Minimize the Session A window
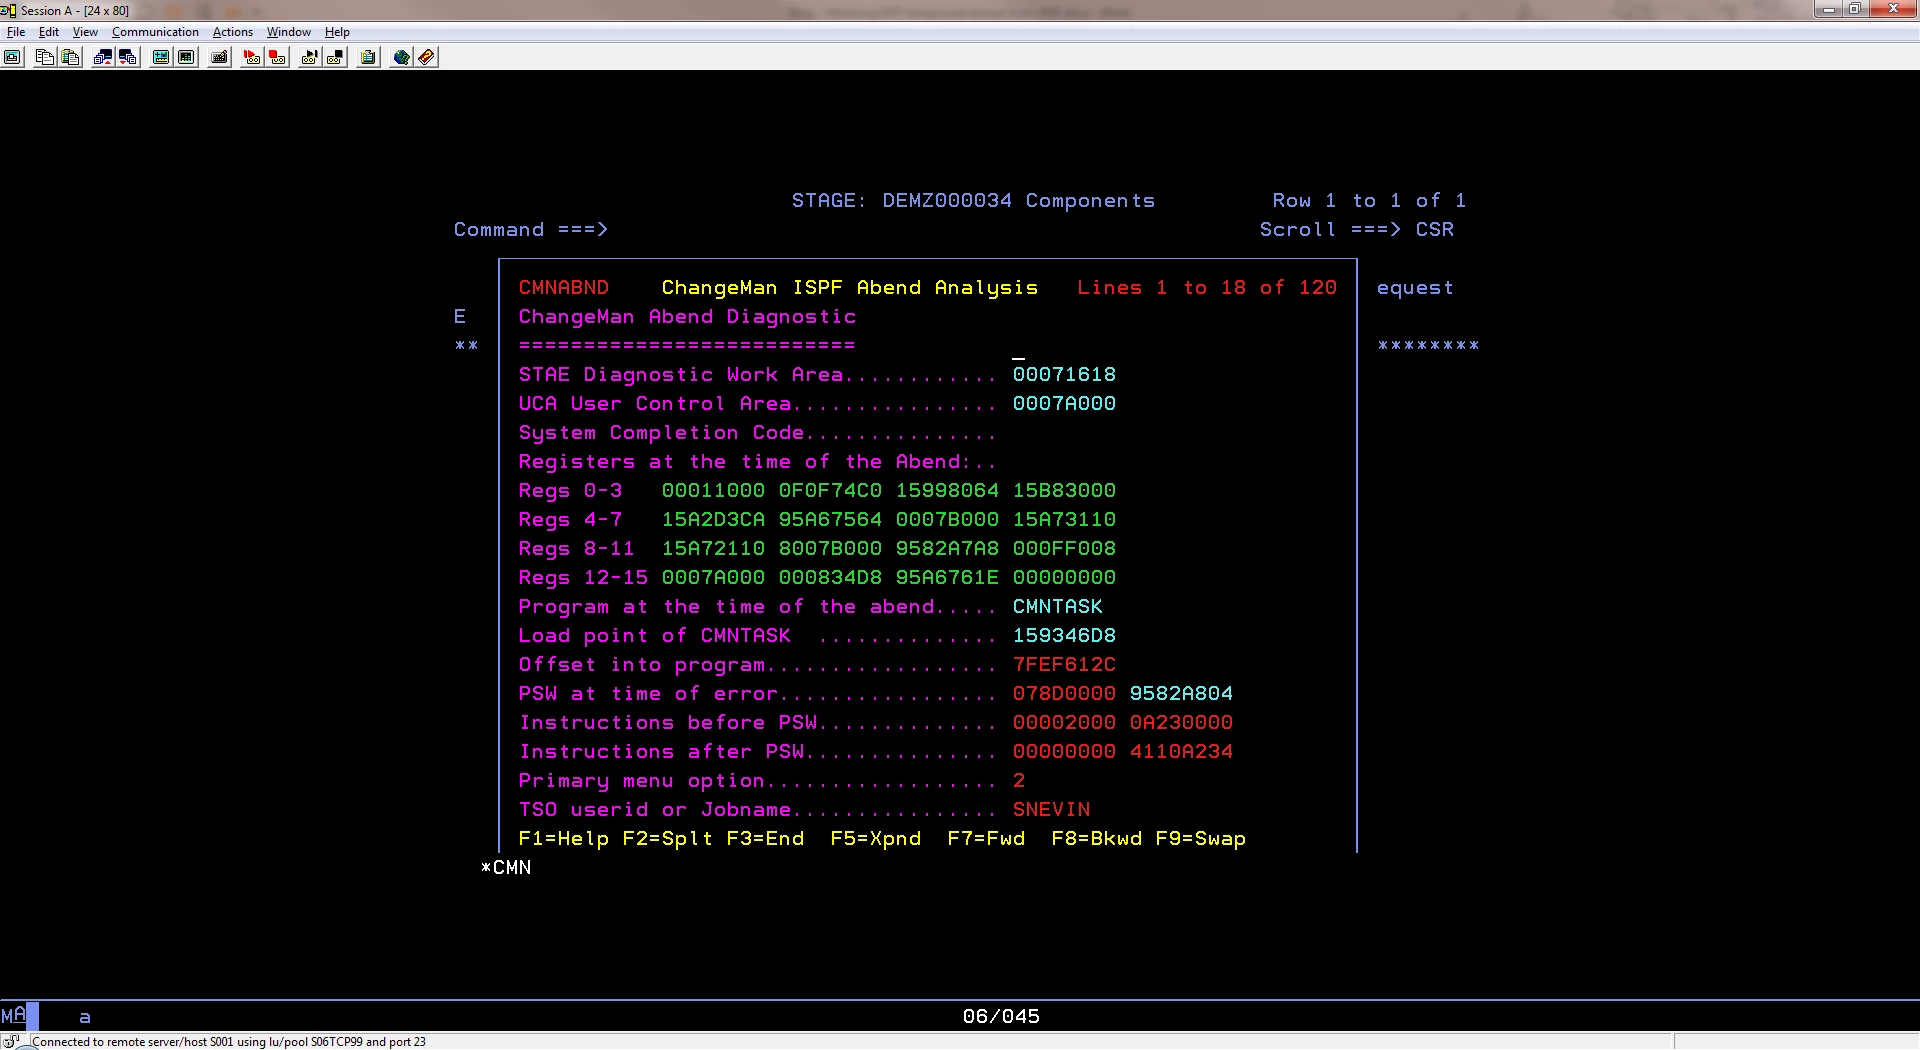This screenshot has height=1050, width=1920. [x=1829, y=9]
